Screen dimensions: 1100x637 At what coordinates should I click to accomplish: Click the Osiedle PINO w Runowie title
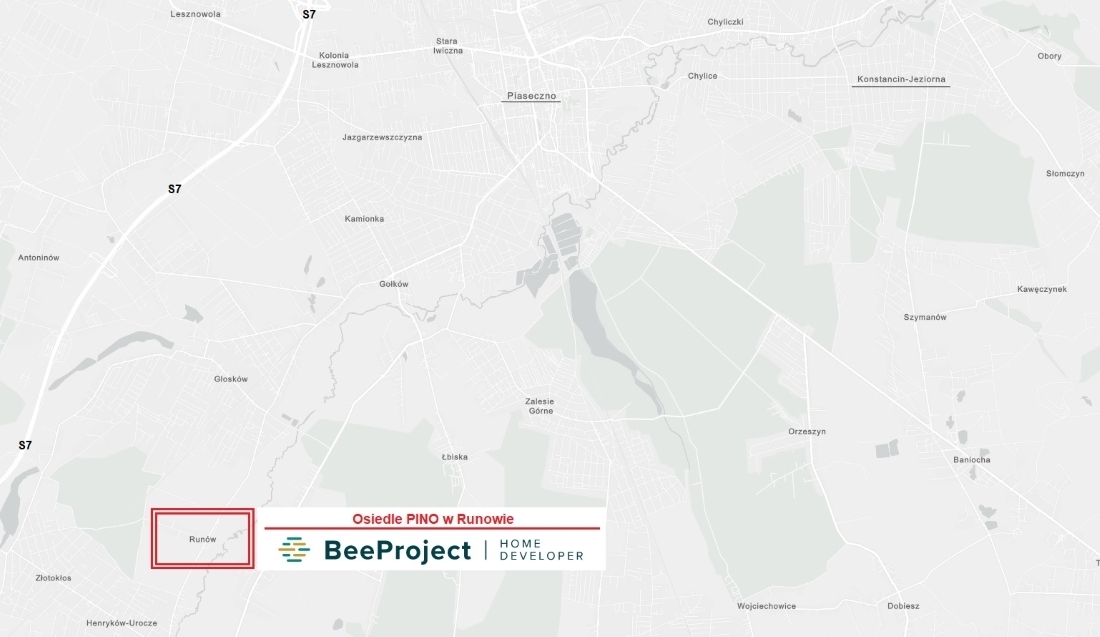click(x=433, y=519)
